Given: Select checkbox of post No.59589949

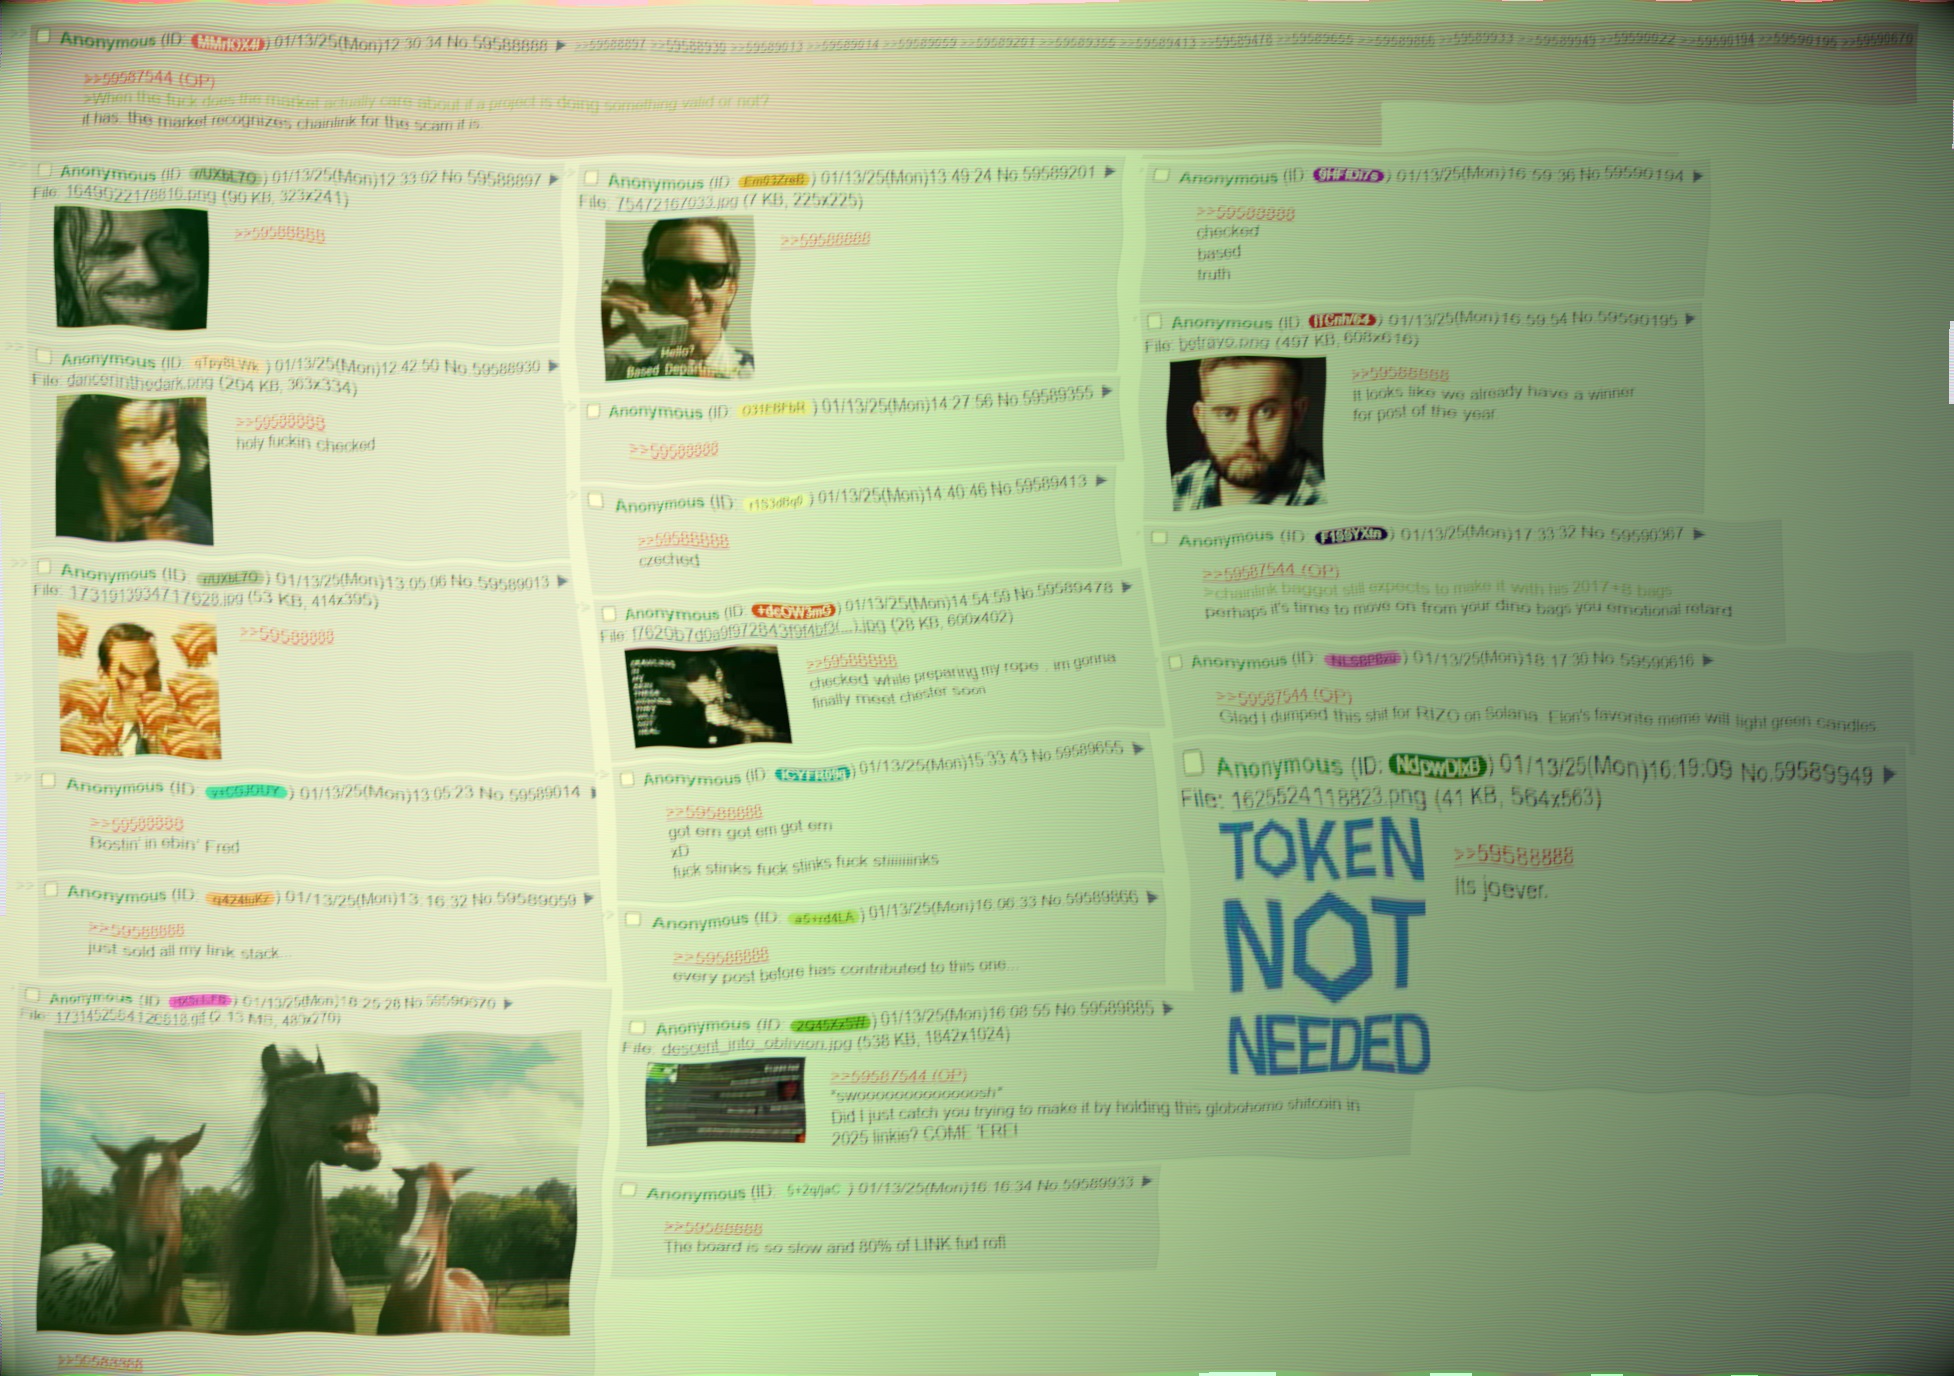Looking at the screenshot, I should [1193, 764].
